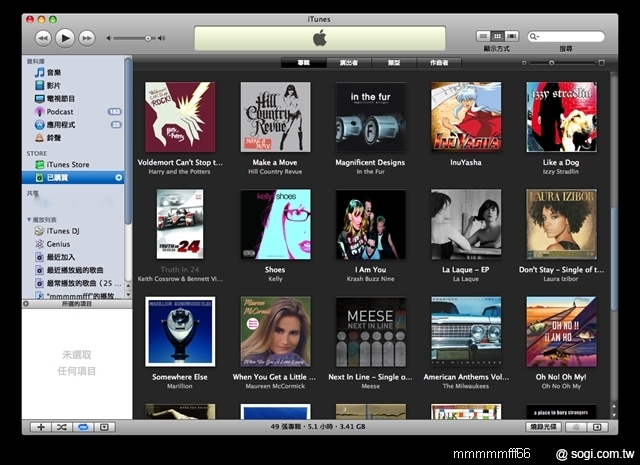Image resolution: width=640 pixels, height=465 pixels.
Task: Select iTunes DJ in the sidebar
Action: 62,230
